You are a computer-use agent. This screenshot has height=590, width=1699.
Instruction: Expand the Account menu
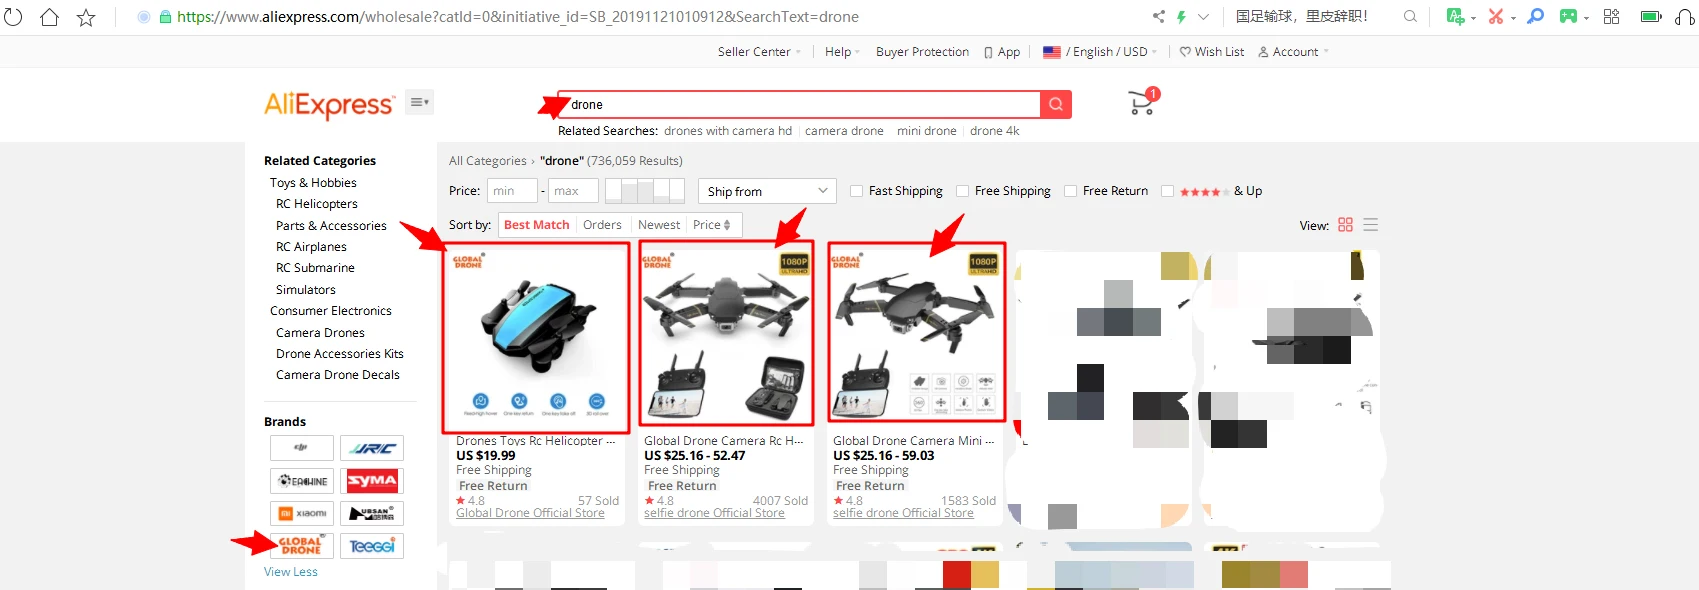(1294, 52)
